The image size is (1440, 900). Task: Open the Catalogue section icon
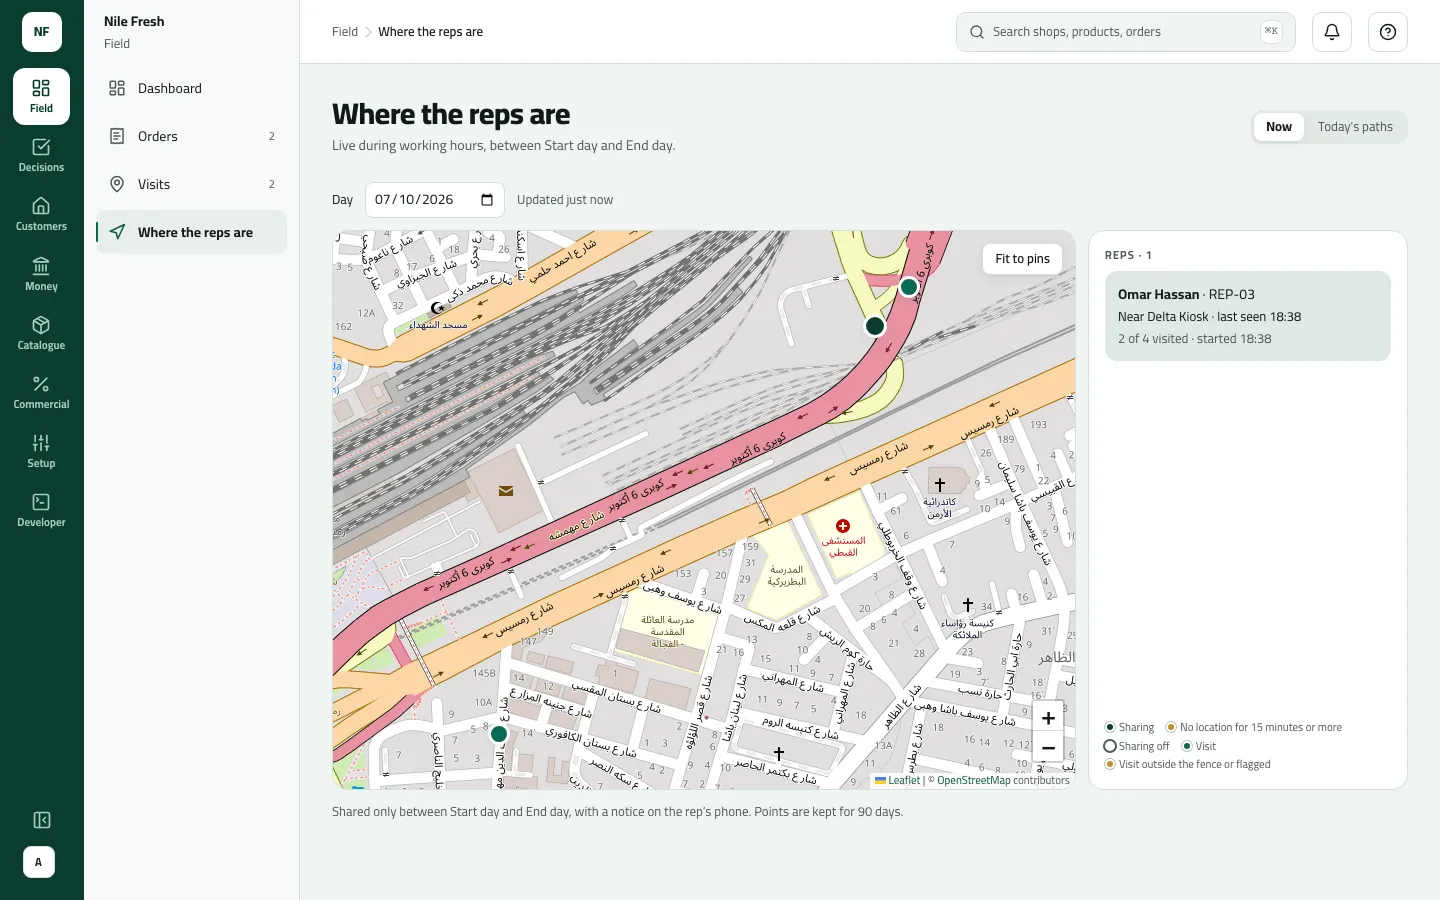[x=41, y=325]
